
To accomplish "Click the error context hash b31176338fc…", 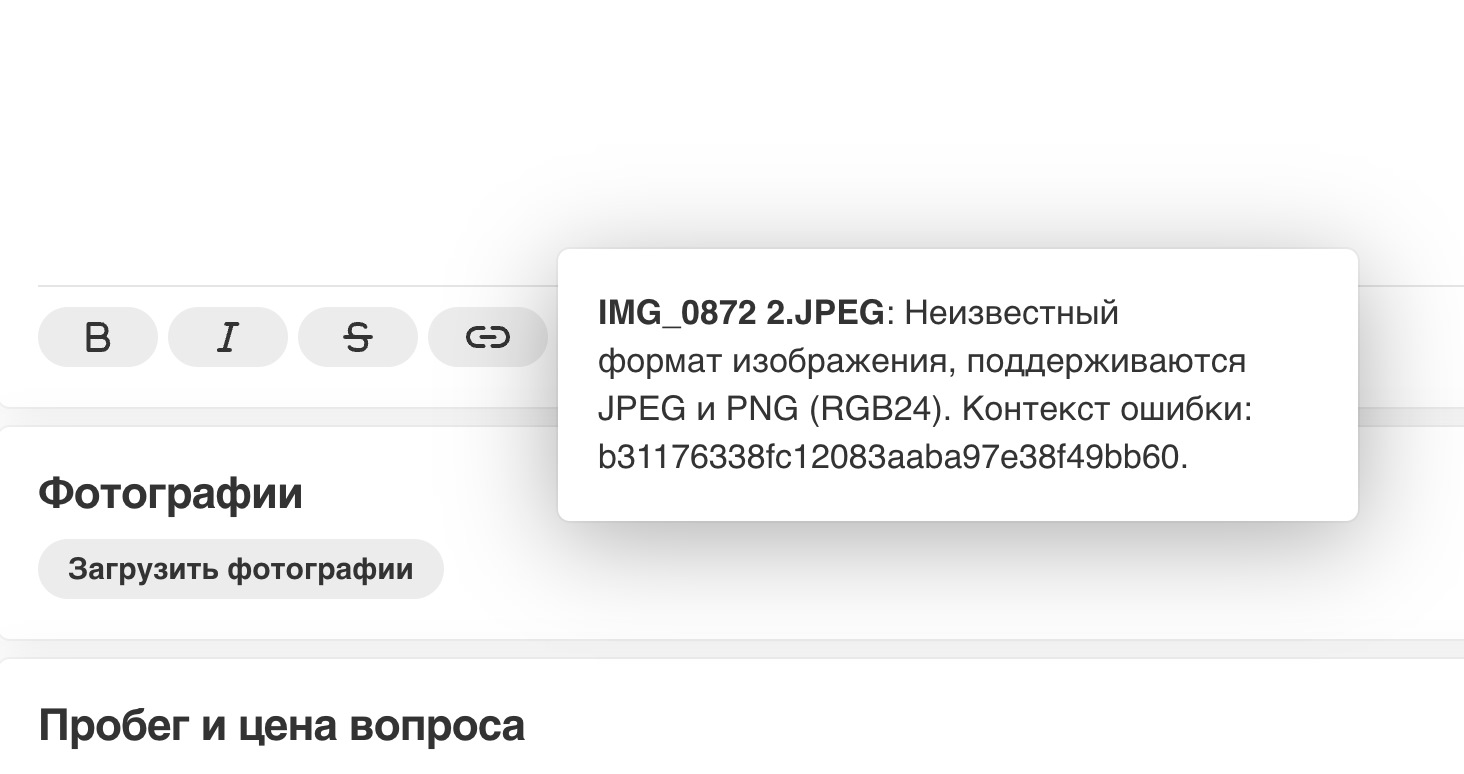I will tap(890, 458).
